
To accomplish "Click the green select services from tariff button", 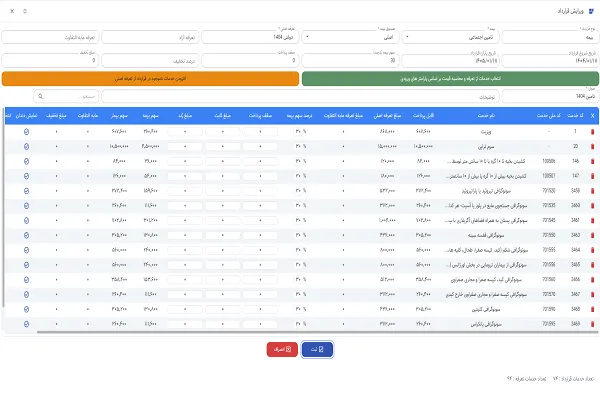I will tap(450, 78).
